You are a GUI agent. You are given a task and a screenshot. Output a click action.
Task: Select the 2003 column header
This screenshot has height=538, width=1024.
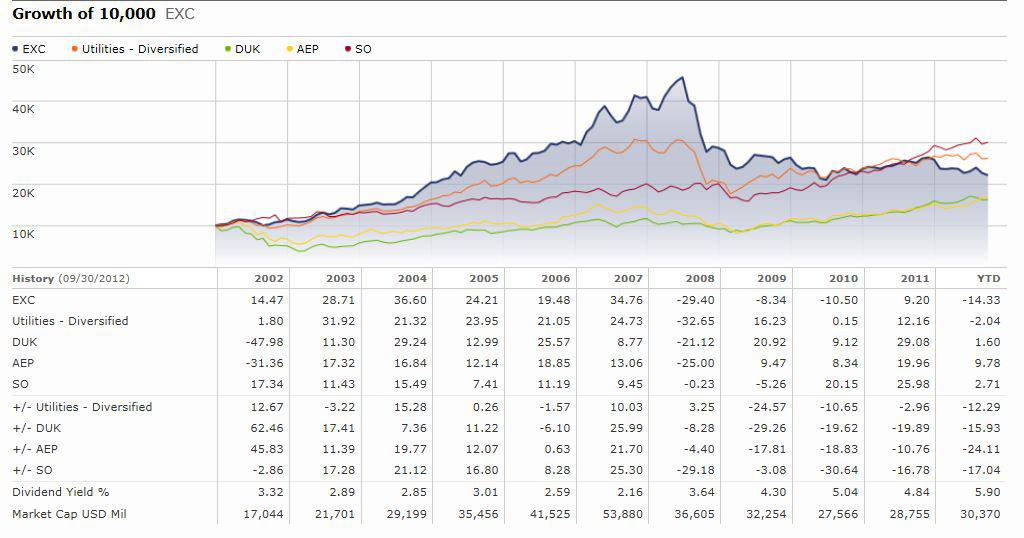340,278
